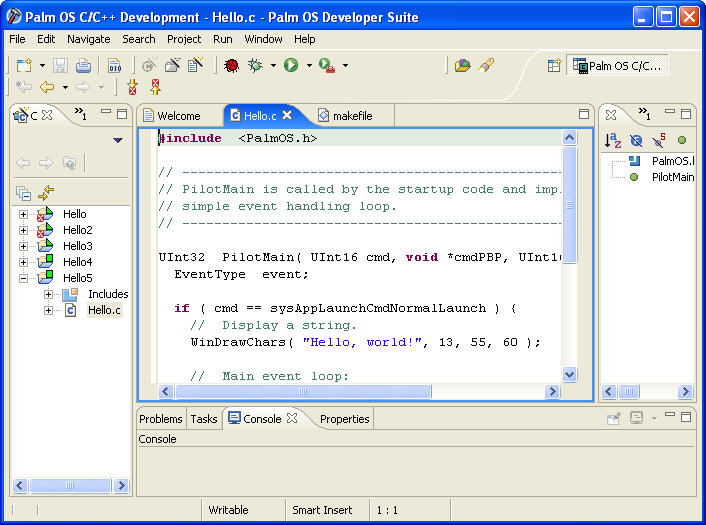Switch to the makefile editor tab
Screen dimensions: 706x525
352,116
